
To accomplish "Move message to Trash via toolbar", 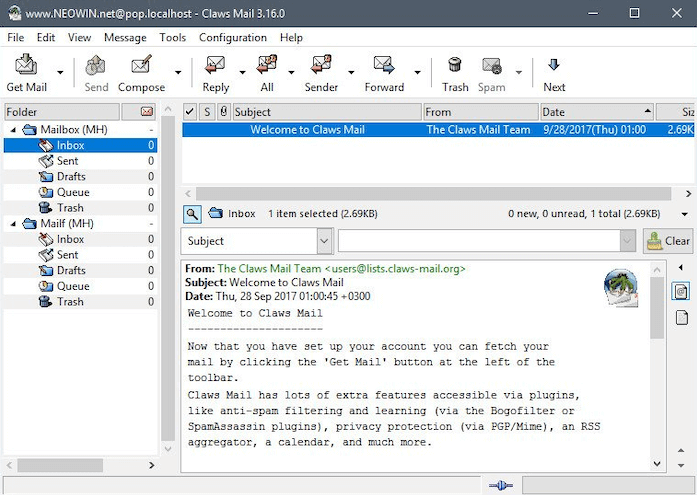I will [455, 66].
